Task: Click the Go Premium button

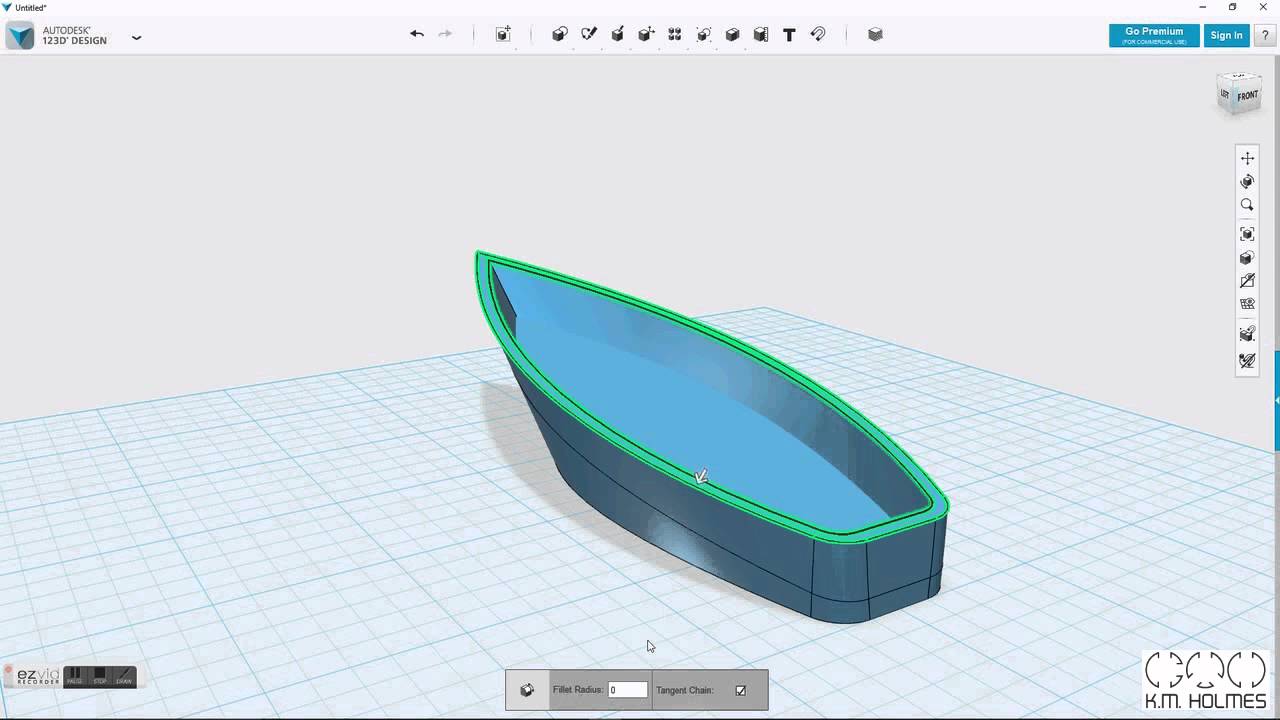Action: tap(1154, 35)
